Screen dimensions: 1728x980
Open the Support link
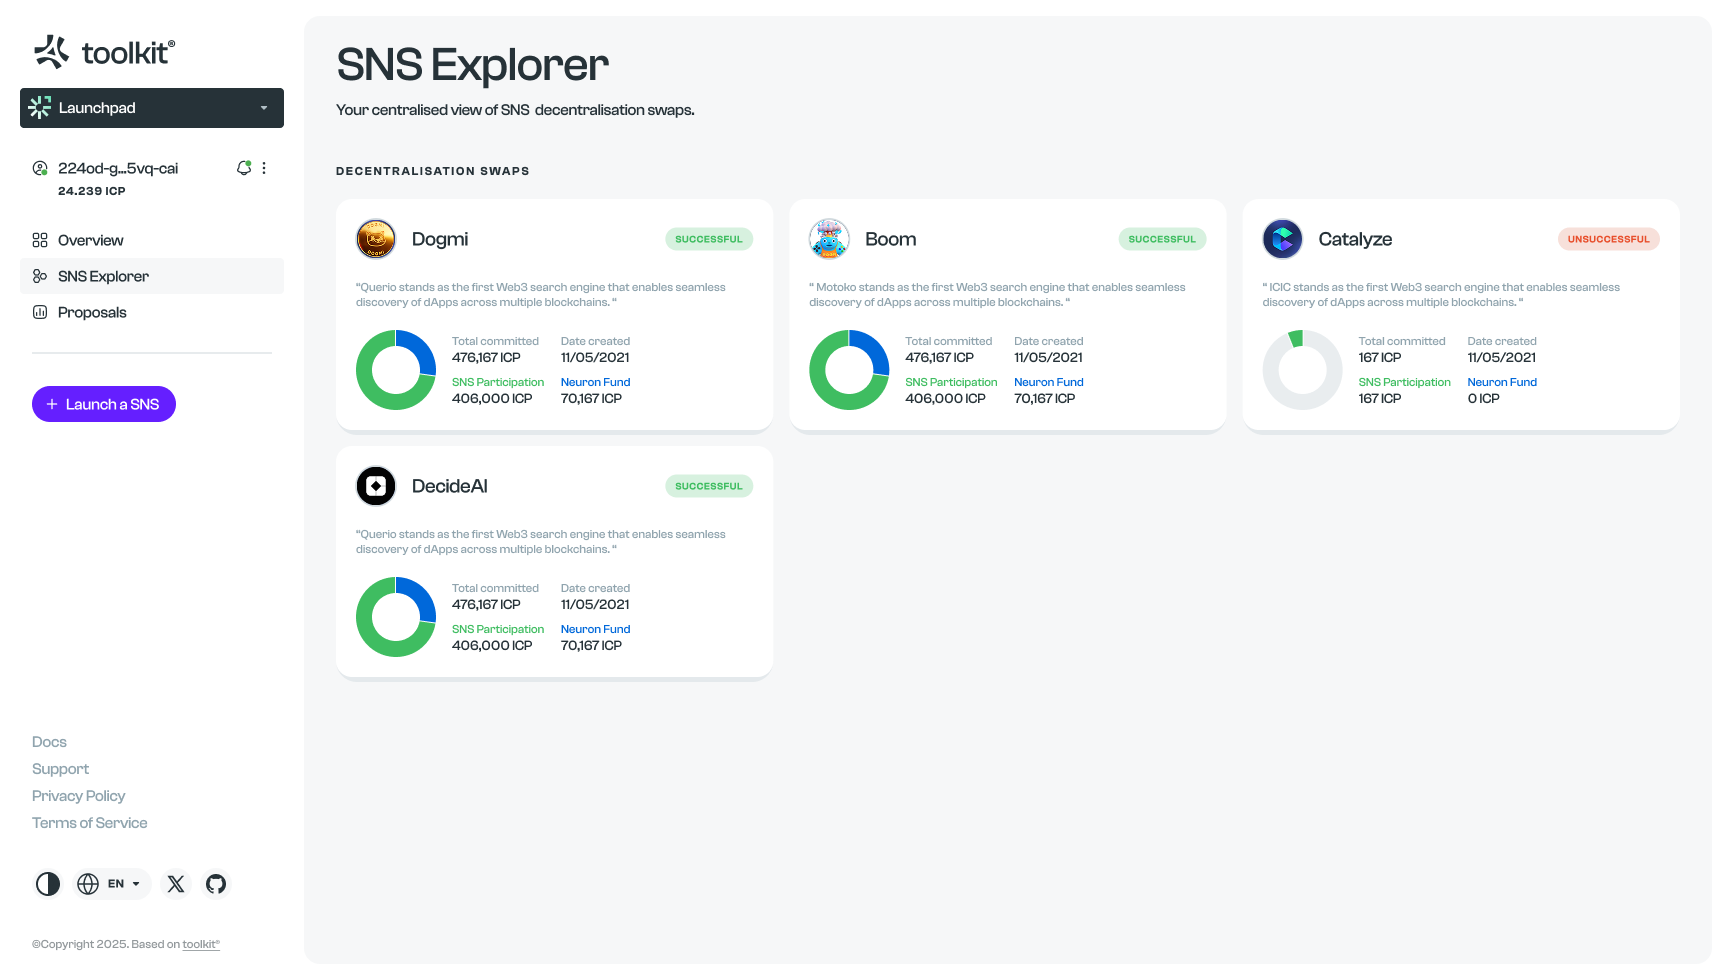[x=60, y=769]
